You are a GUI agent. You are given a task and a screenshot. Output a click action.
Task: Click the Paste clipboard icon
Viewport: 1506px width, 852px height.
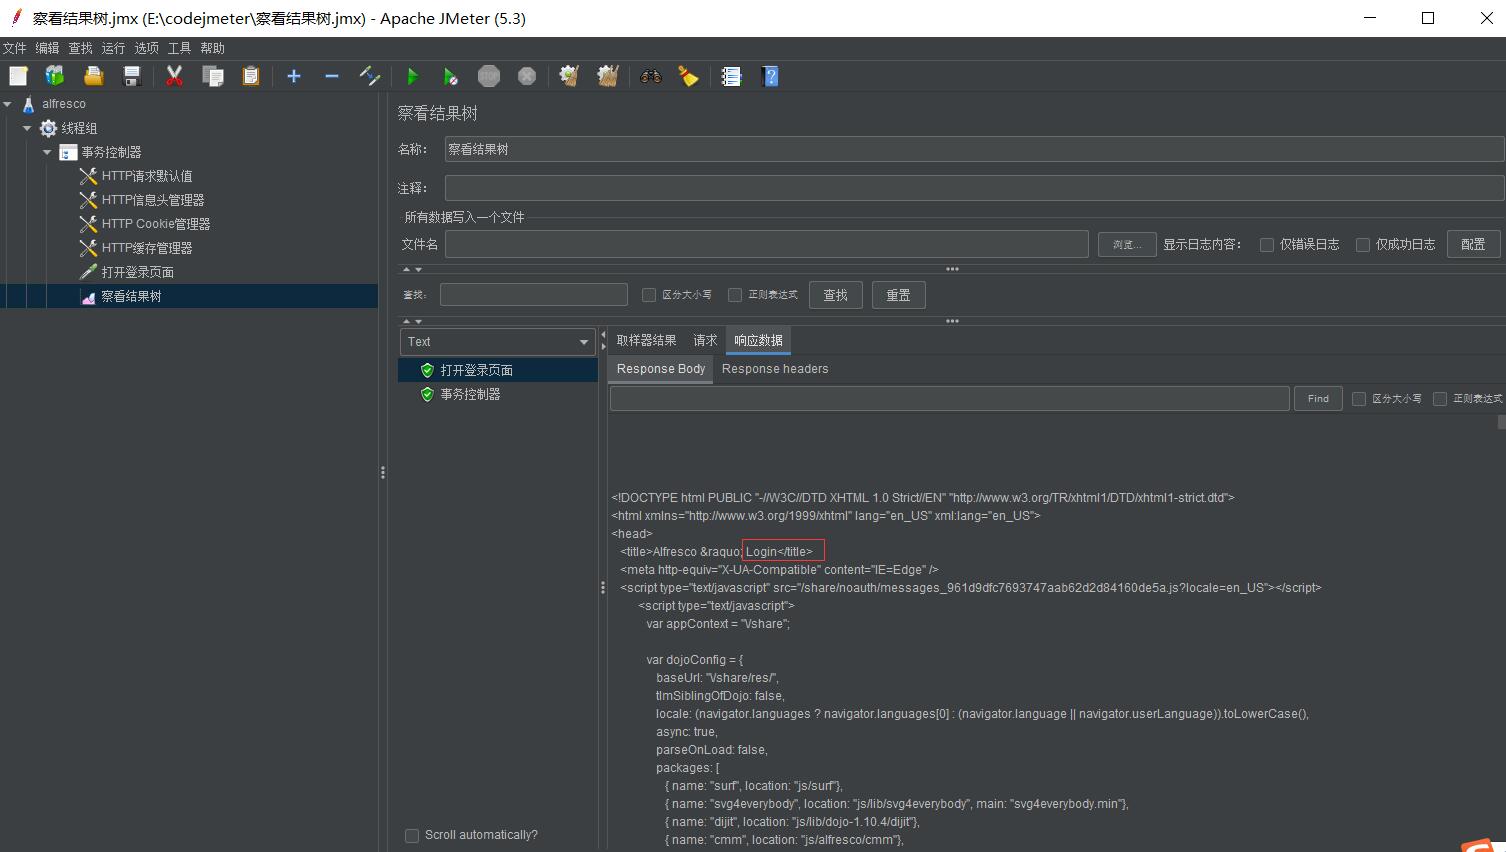click(x=250, y=76)
